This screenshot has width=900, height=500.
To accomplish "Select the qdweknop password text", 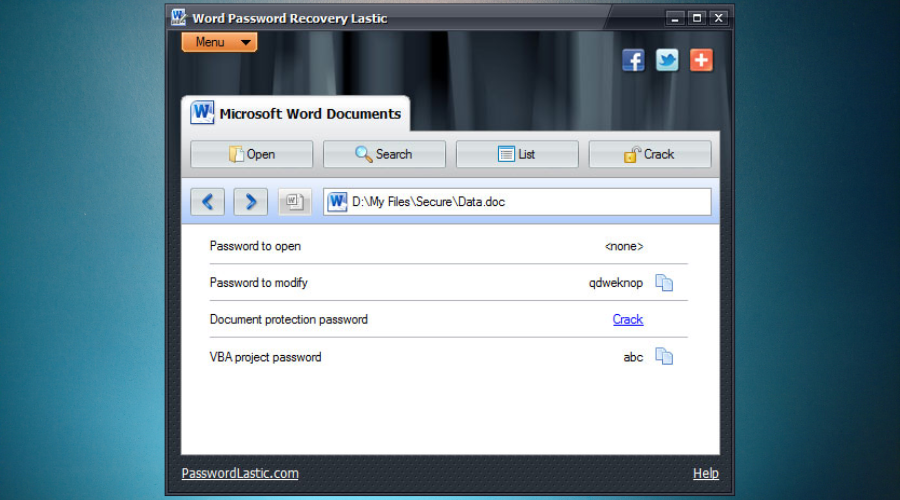I will (616, 282).
